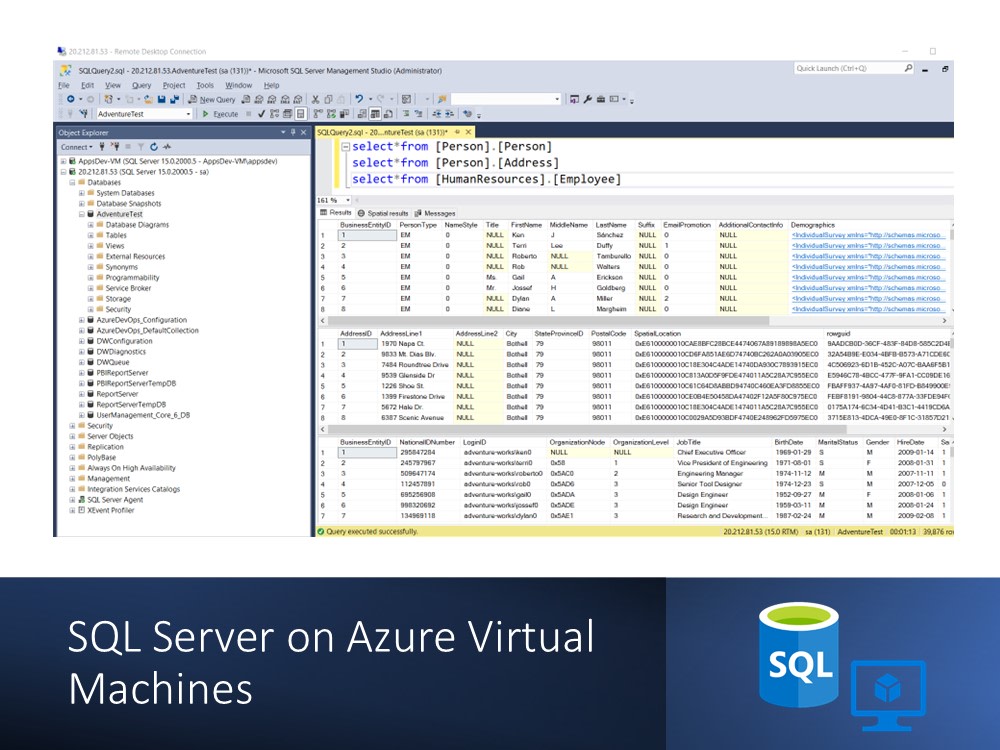Click the Save All icon in the toolbar
1000x750 pixels.
point(175,99)
